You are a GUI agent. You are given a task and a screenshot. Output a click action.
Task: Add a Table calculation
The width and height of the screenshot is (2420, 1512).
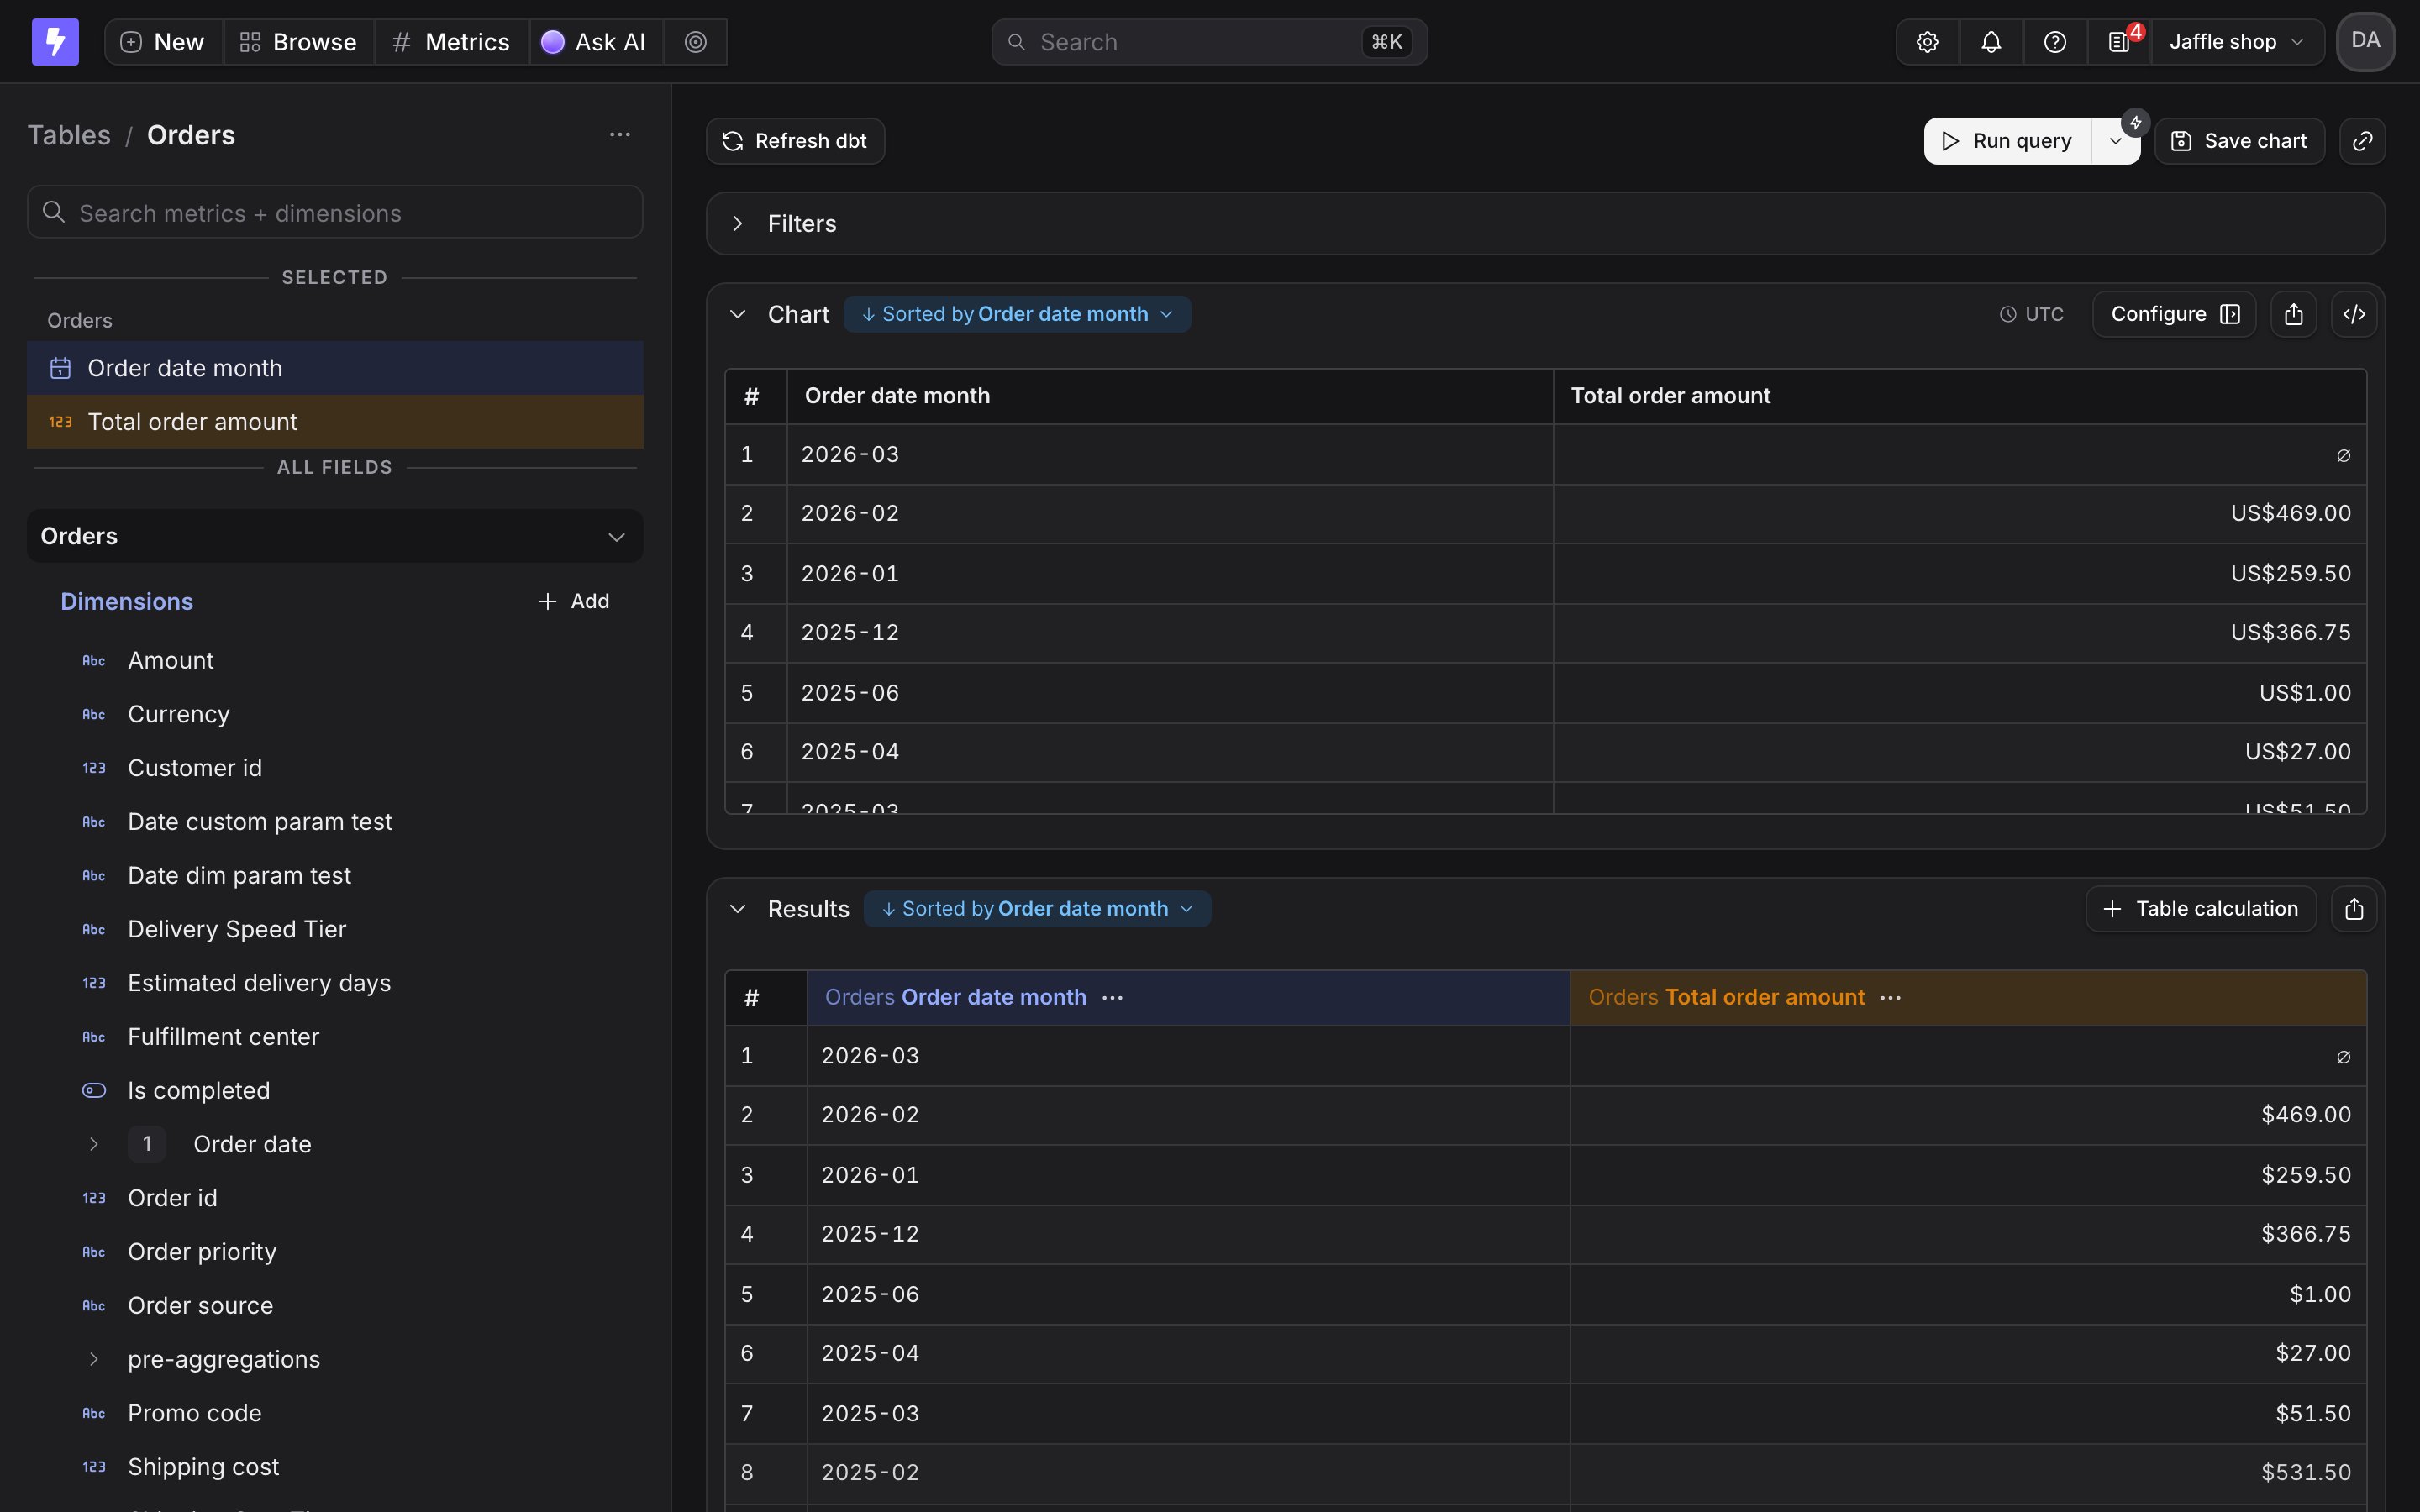[2200, 909]
